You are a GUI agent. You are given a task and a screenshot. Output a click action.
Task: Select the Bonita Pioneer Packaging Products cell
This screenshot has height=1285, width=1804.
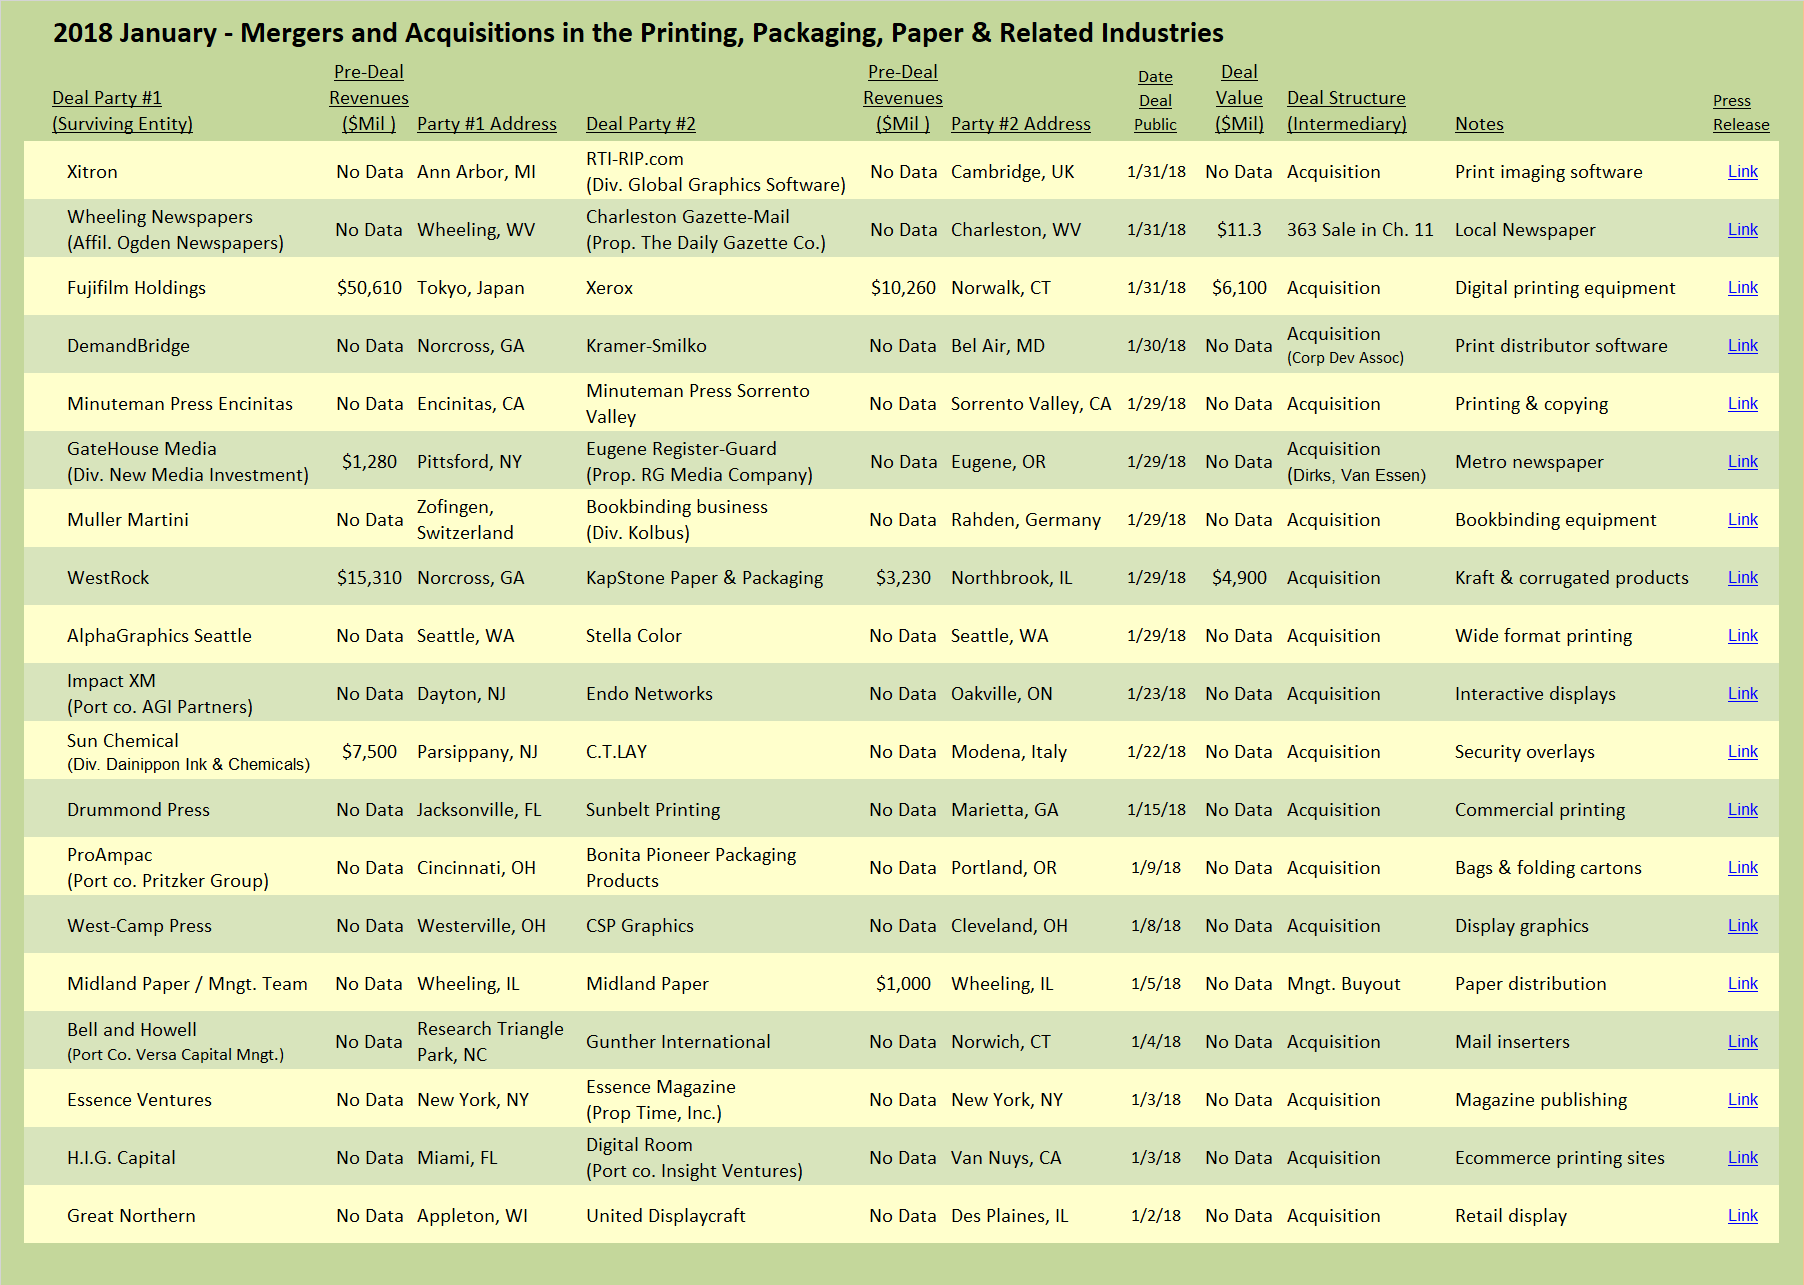[x=691, y=868]
